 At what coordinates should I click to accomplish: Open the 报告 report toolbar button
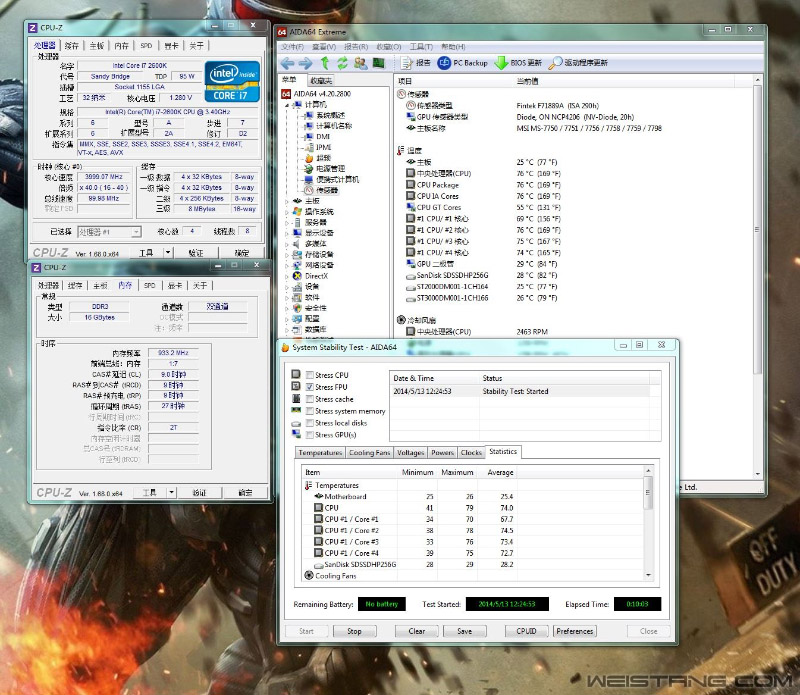416,63
